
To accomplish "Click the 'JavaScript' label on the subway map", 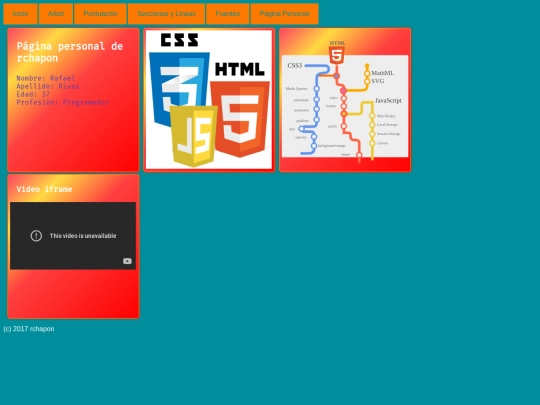I will click(388, 101).
